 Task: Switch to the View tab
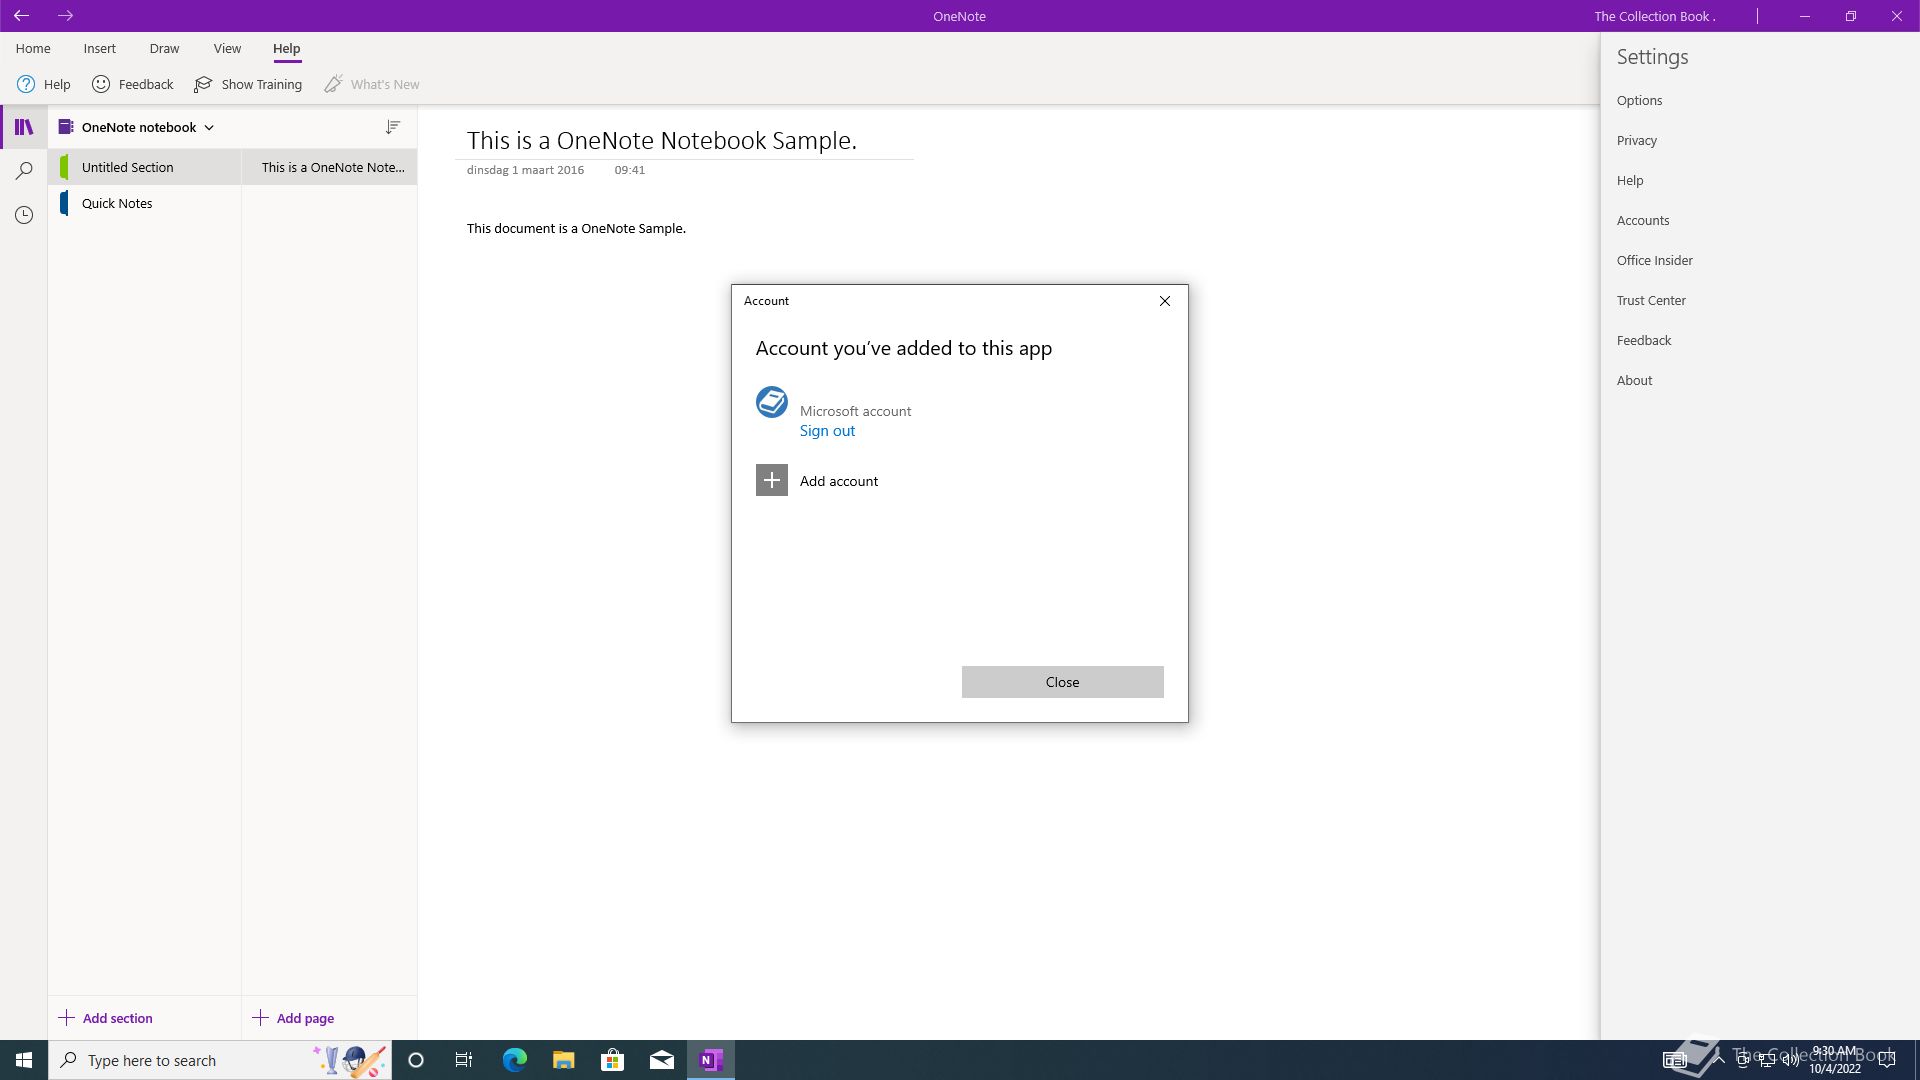click(227, 48)
